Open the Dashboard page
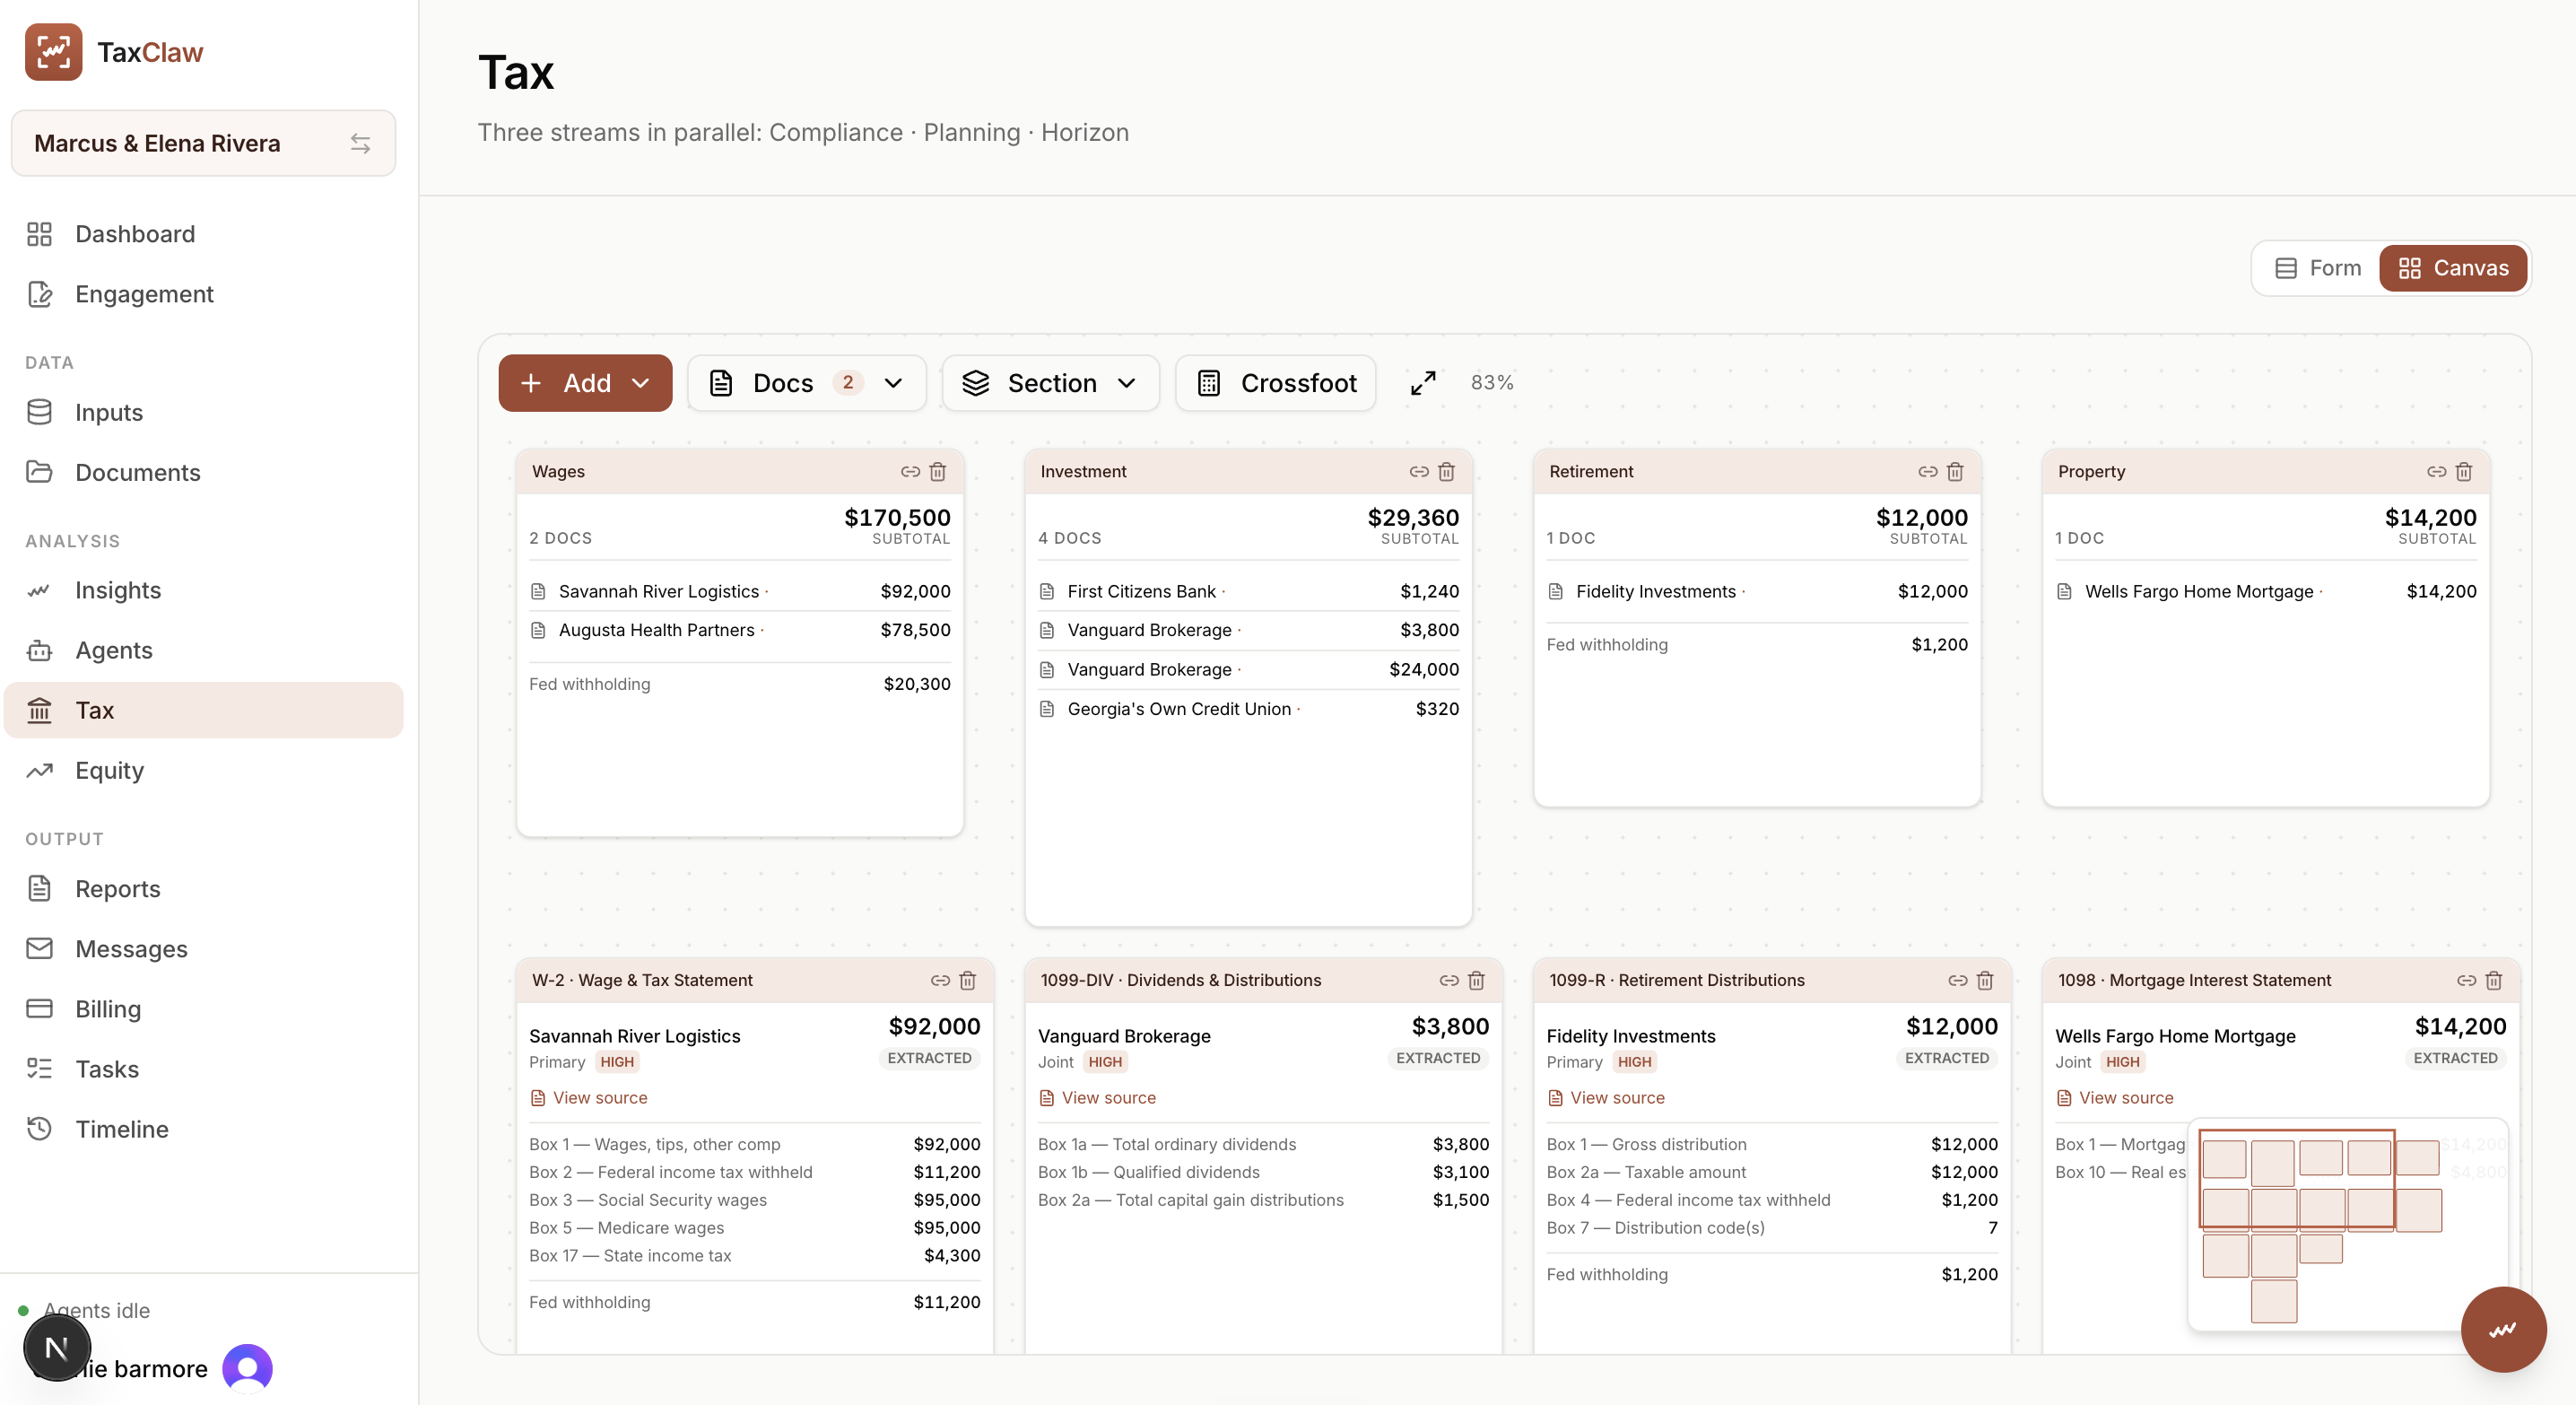The width and height of the screenshot is (2576, 1405). click(x=204, y=234)
